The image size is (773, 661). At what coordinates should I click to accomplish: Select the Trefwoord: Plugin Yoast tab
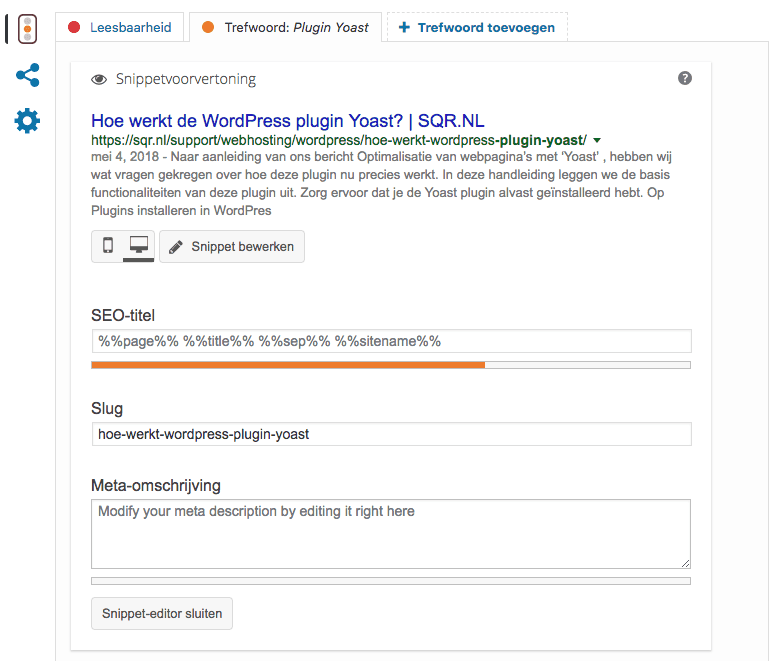coord(285,28)
